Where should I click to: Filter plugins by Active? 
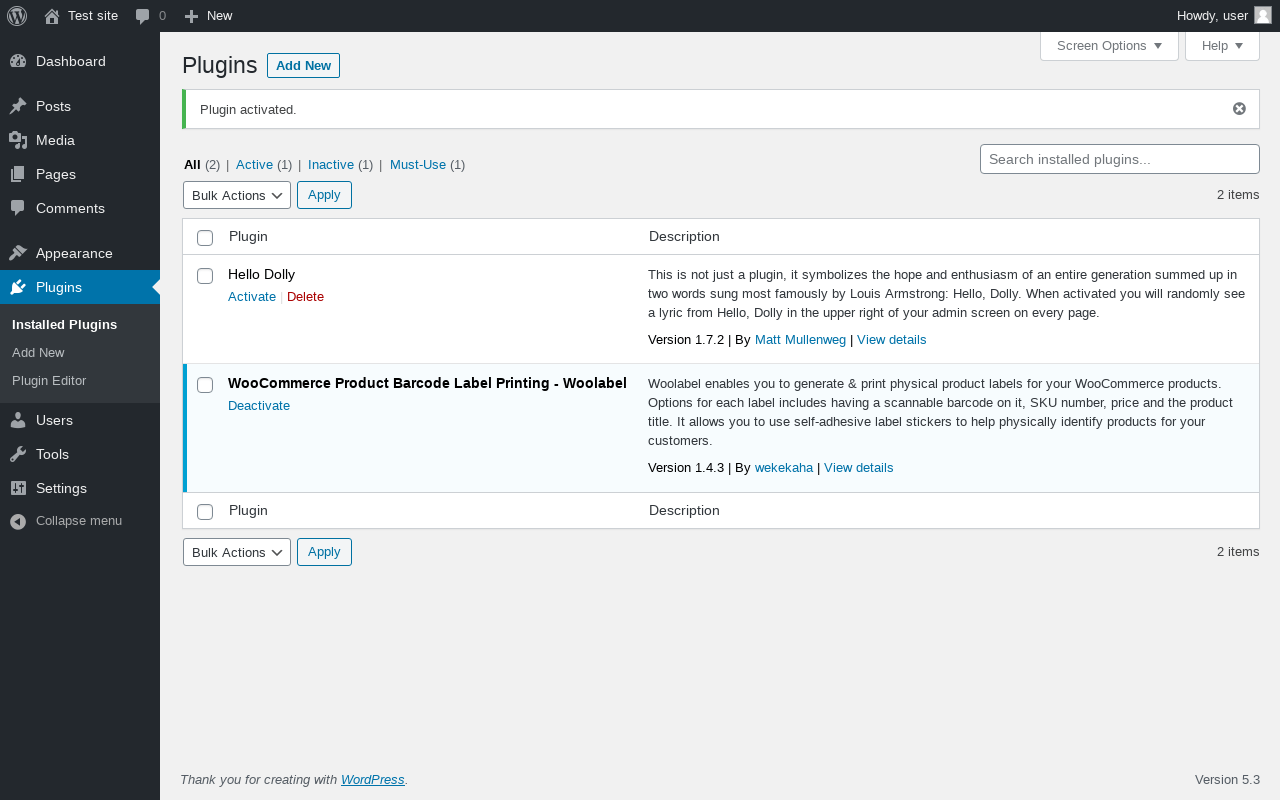pyautogui.click(x=254, y=164)
